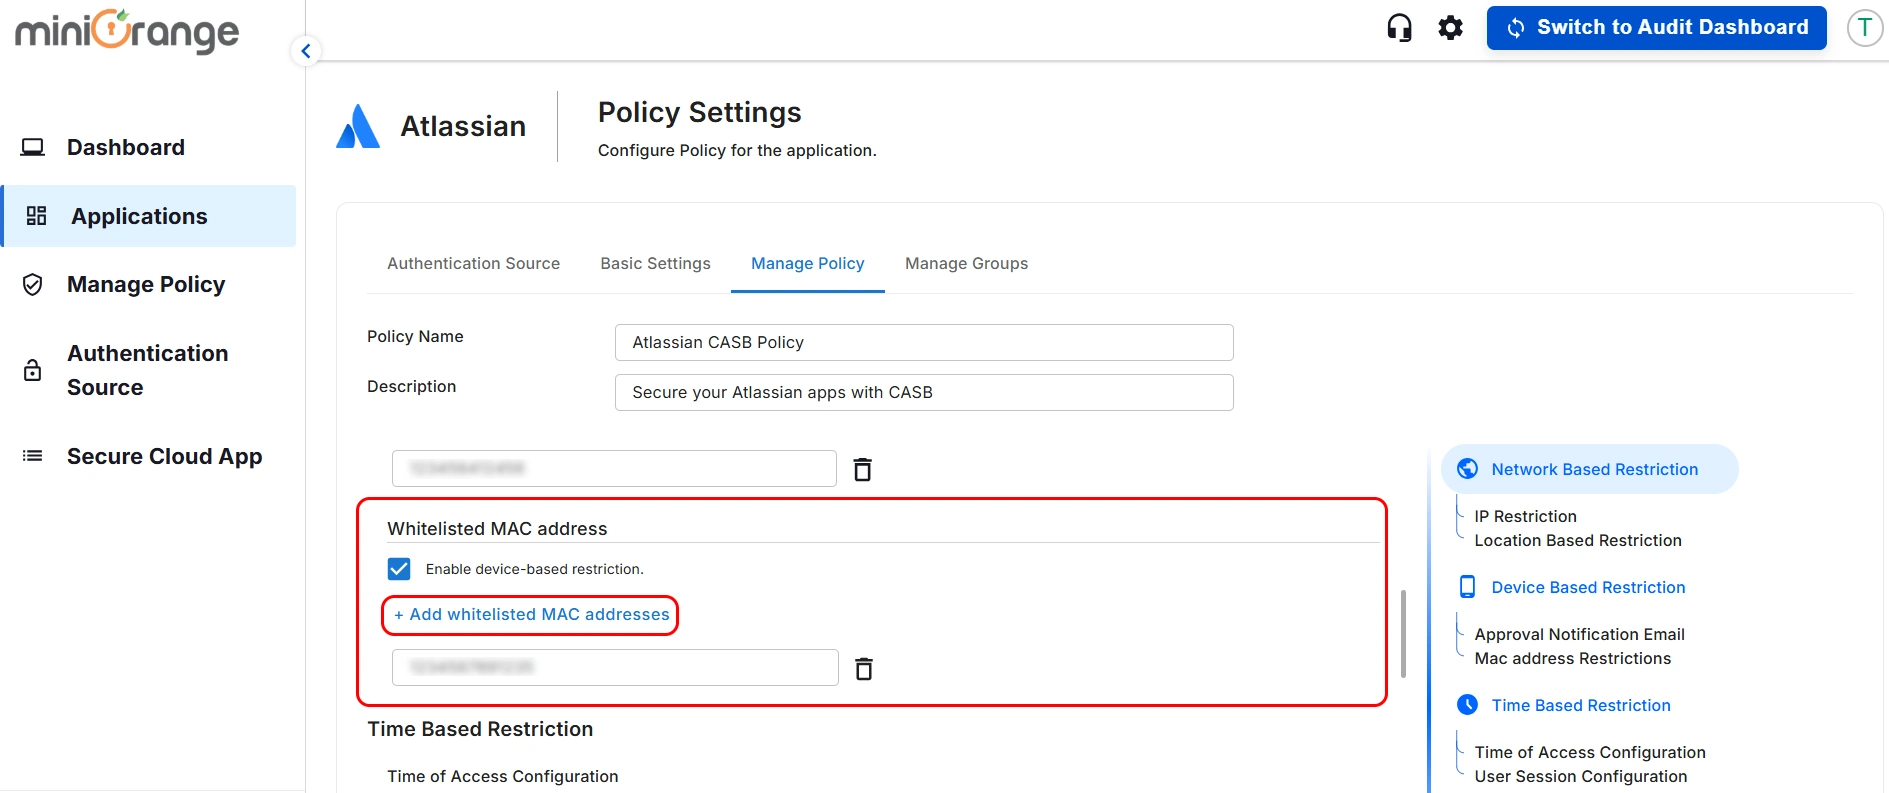Open settings gear icon in header
Image resolution: width=1889 pixels, height=793 pixels.
point(1450,28)
